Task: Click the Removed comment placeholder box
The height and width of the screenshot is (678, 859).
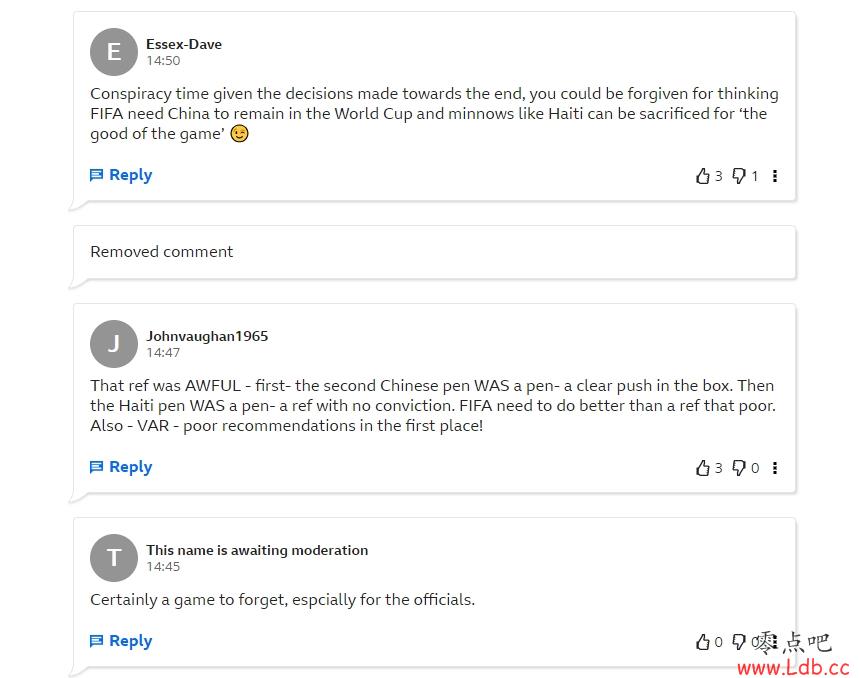Action: pyautogui.click(x=434, y=252)
